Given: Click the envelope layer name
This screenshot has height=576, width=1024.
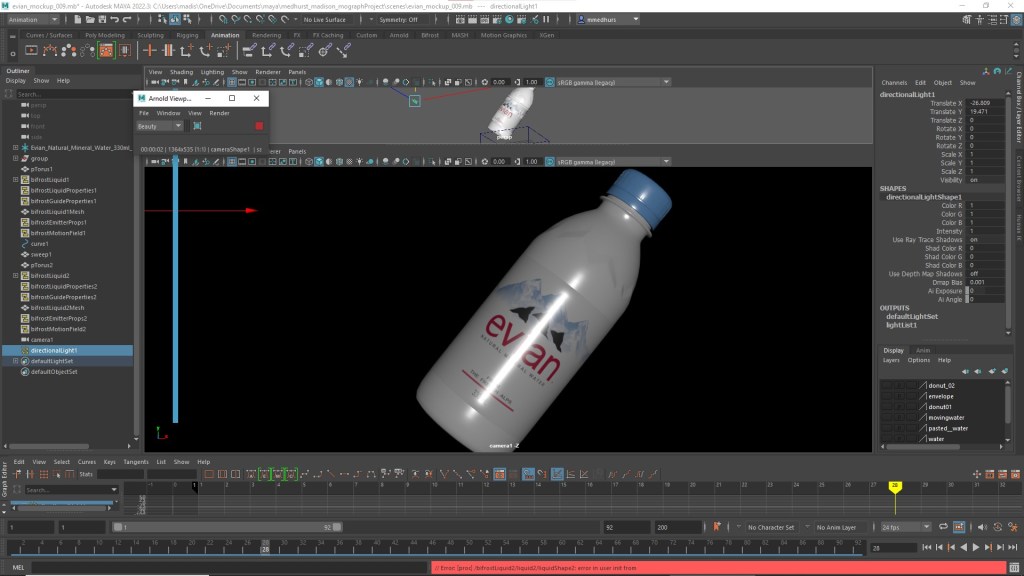Looking at the screenshot, I should pyautogui.click(x=940, y=396).
